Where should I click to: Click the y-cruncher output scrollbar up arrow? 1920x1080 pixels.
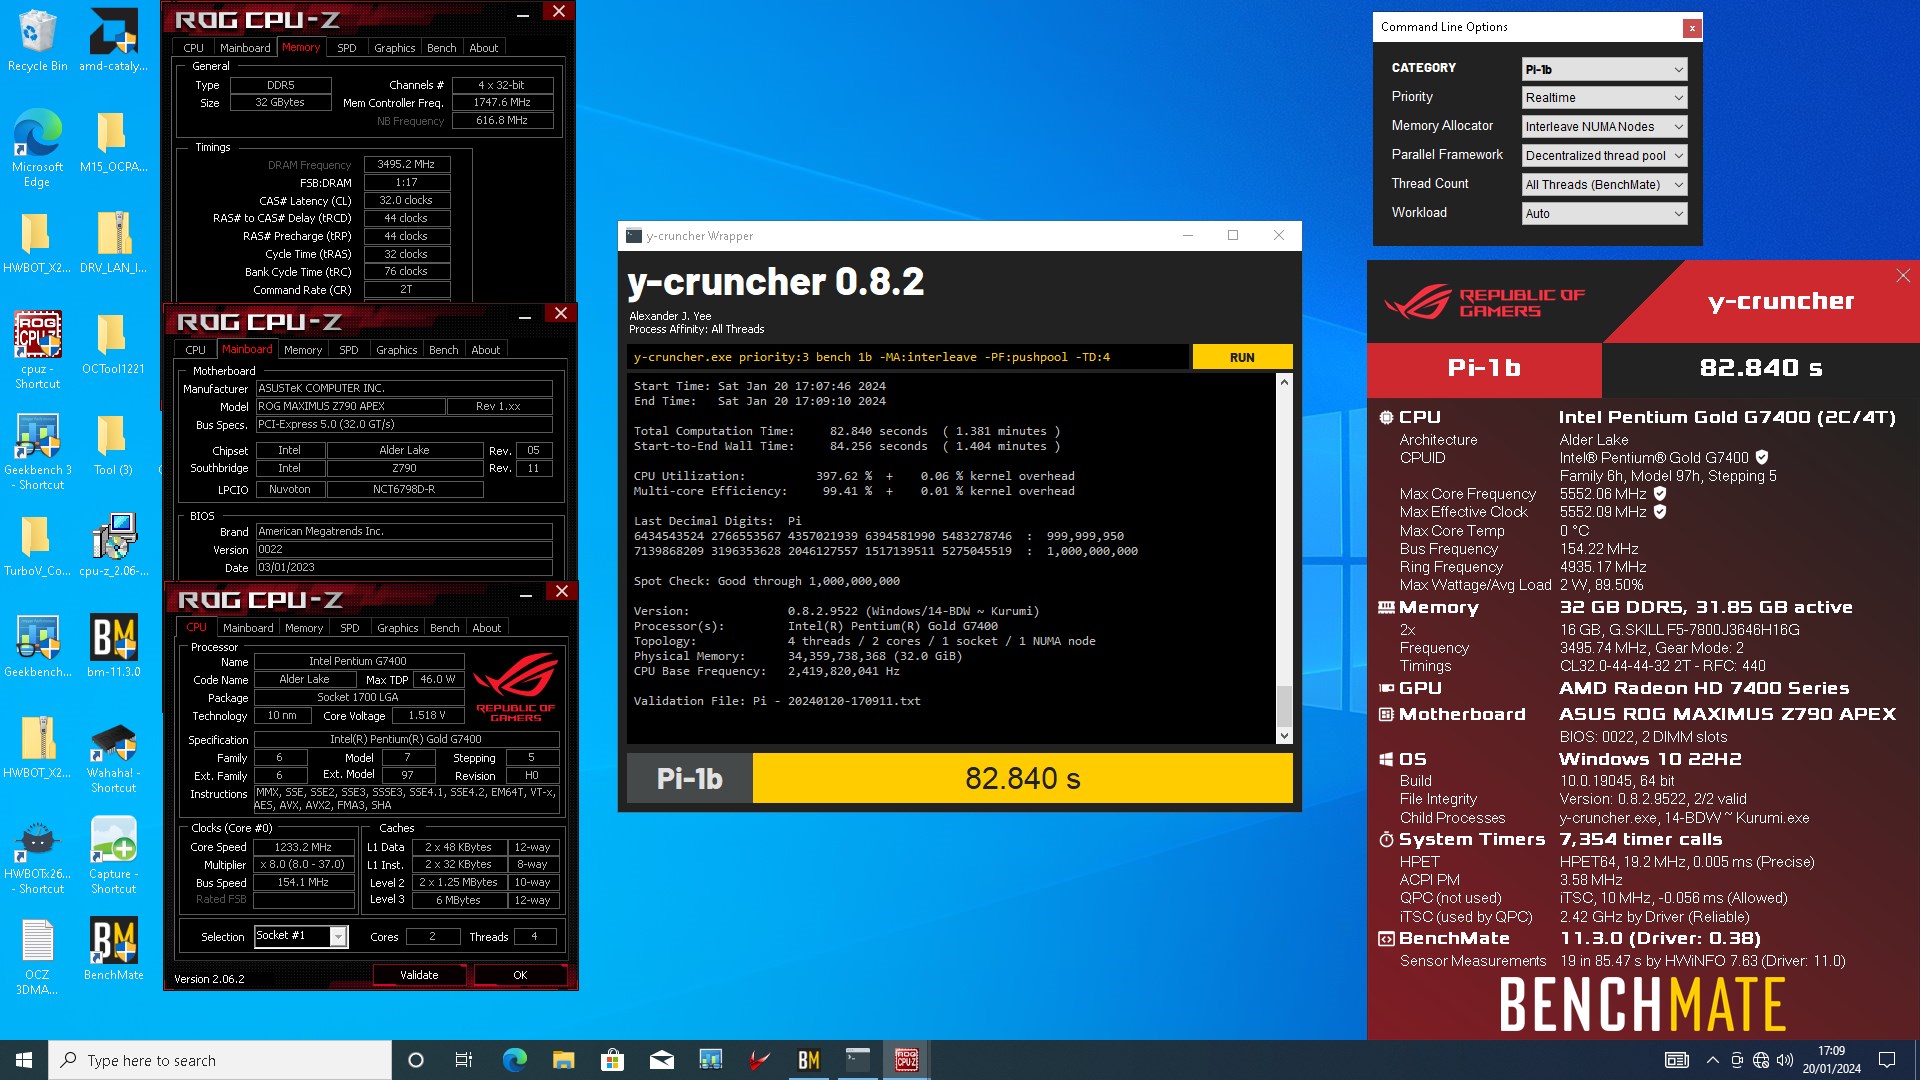pyautogui.click(x=1284, y=382)
